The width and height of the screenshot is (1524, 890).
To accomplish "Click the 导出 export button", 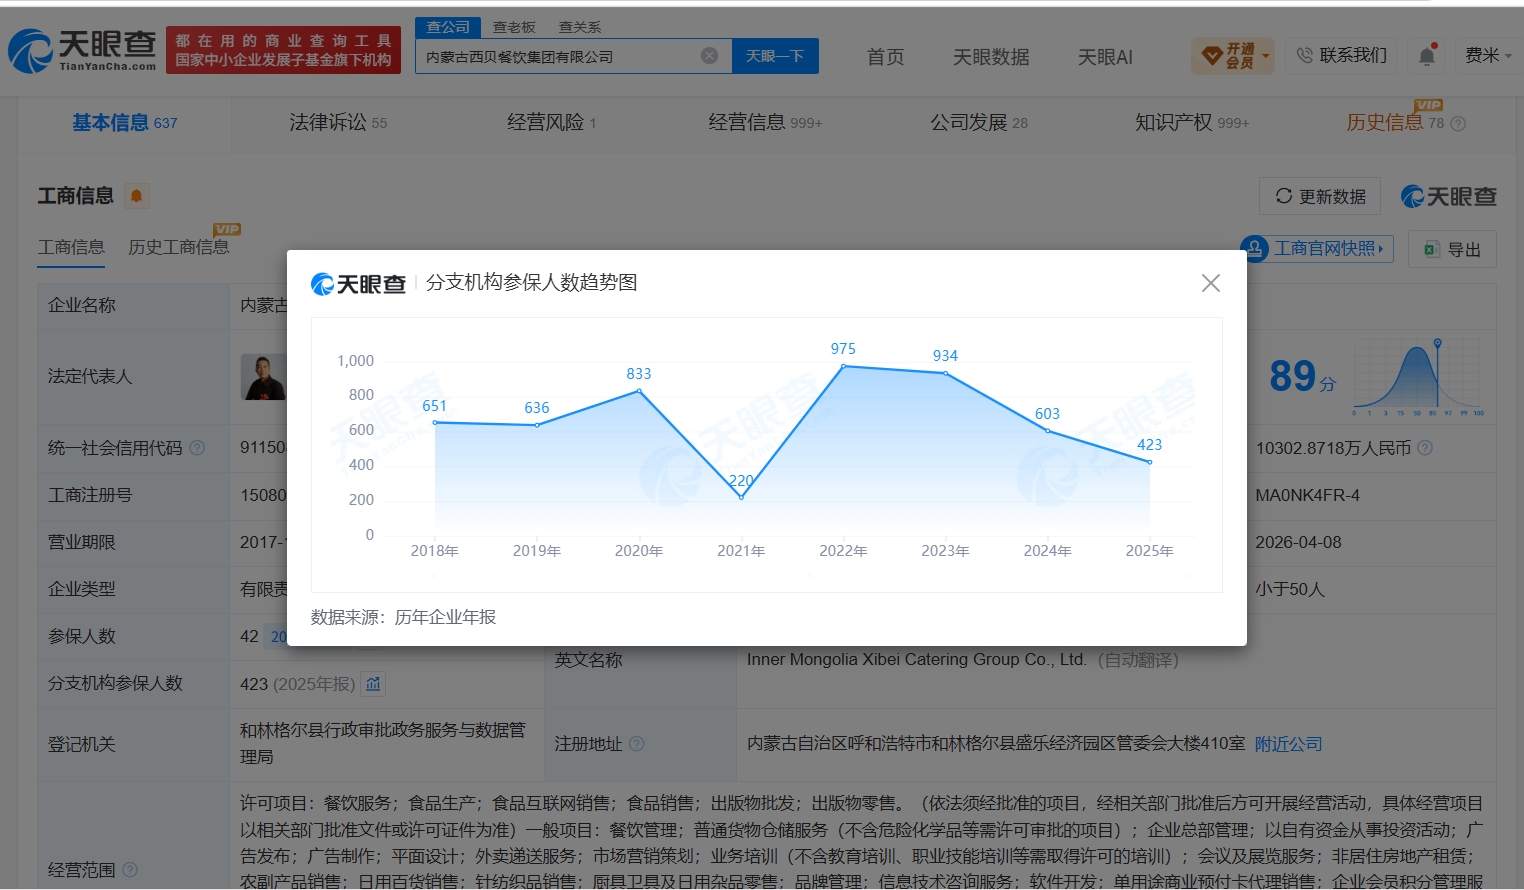I will (1452, 249).
